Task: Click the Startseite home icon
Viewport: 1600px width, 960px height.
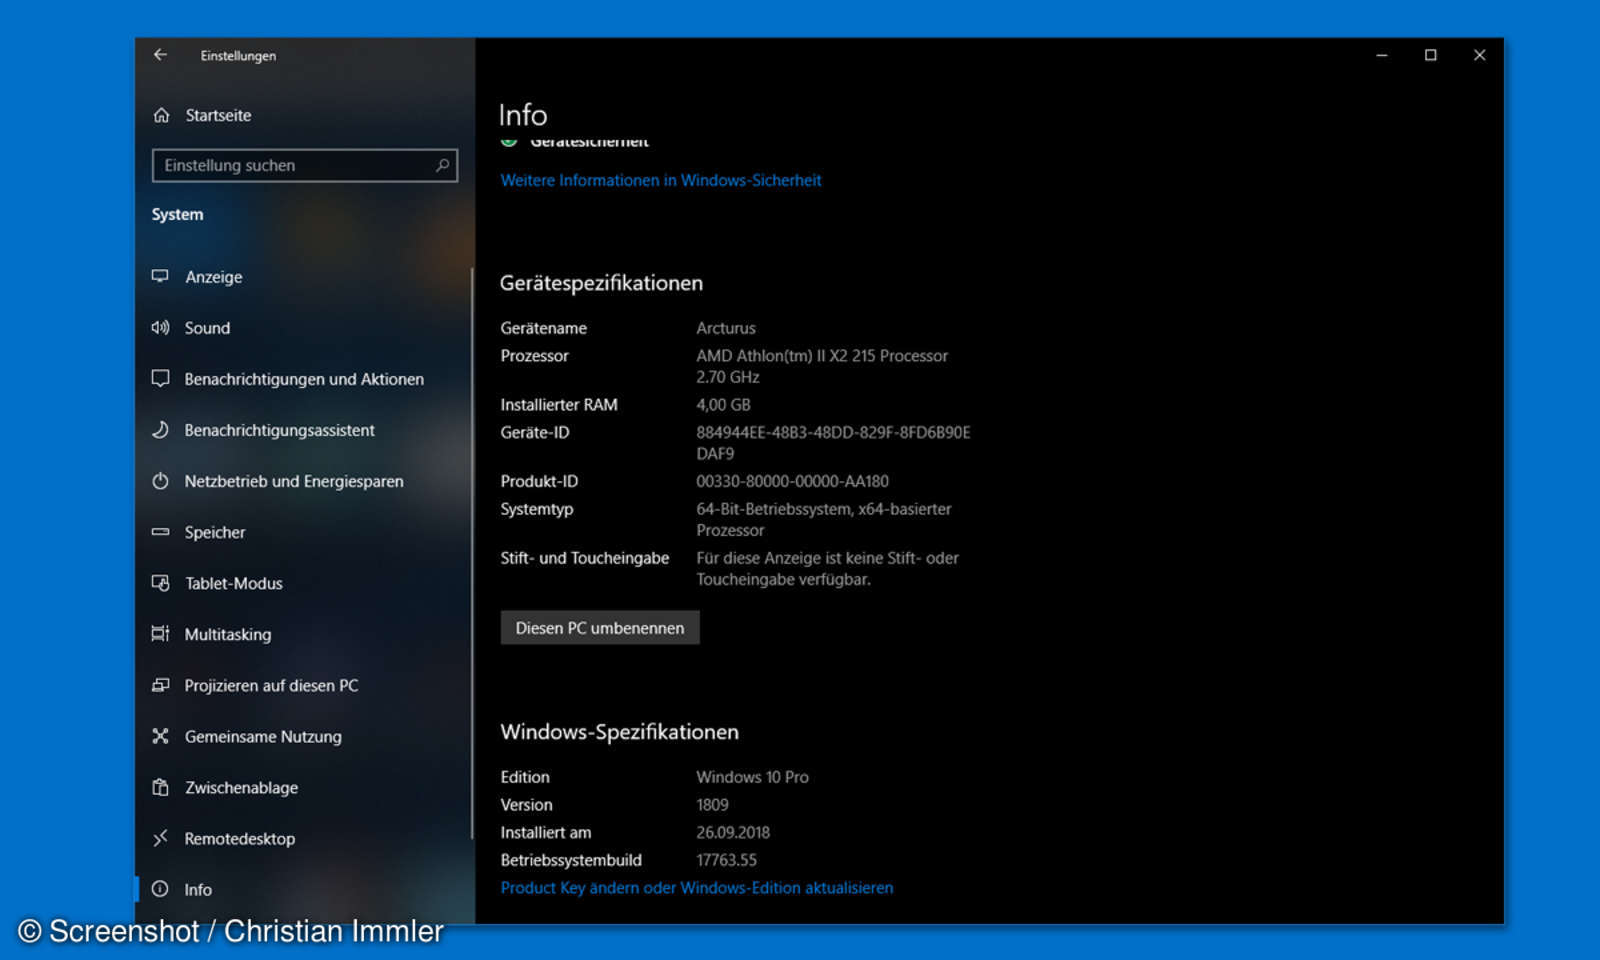Action: [x=161, y=115]
